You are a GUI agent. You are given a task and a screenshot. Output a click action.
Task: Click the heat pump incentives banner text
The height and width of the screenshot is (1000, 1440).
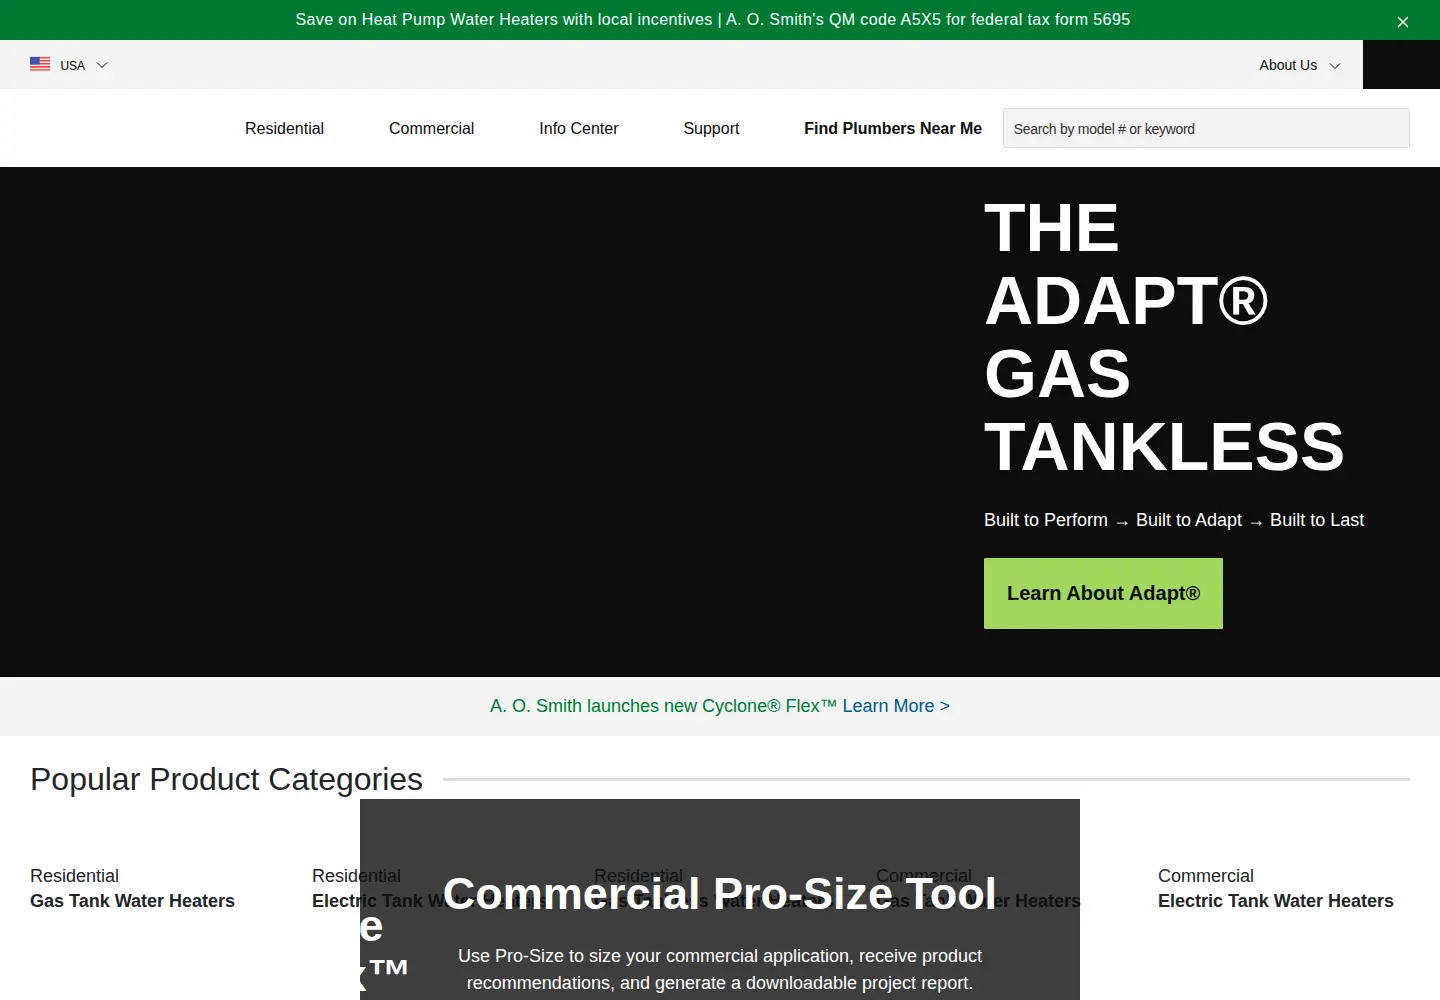[713, 19]
